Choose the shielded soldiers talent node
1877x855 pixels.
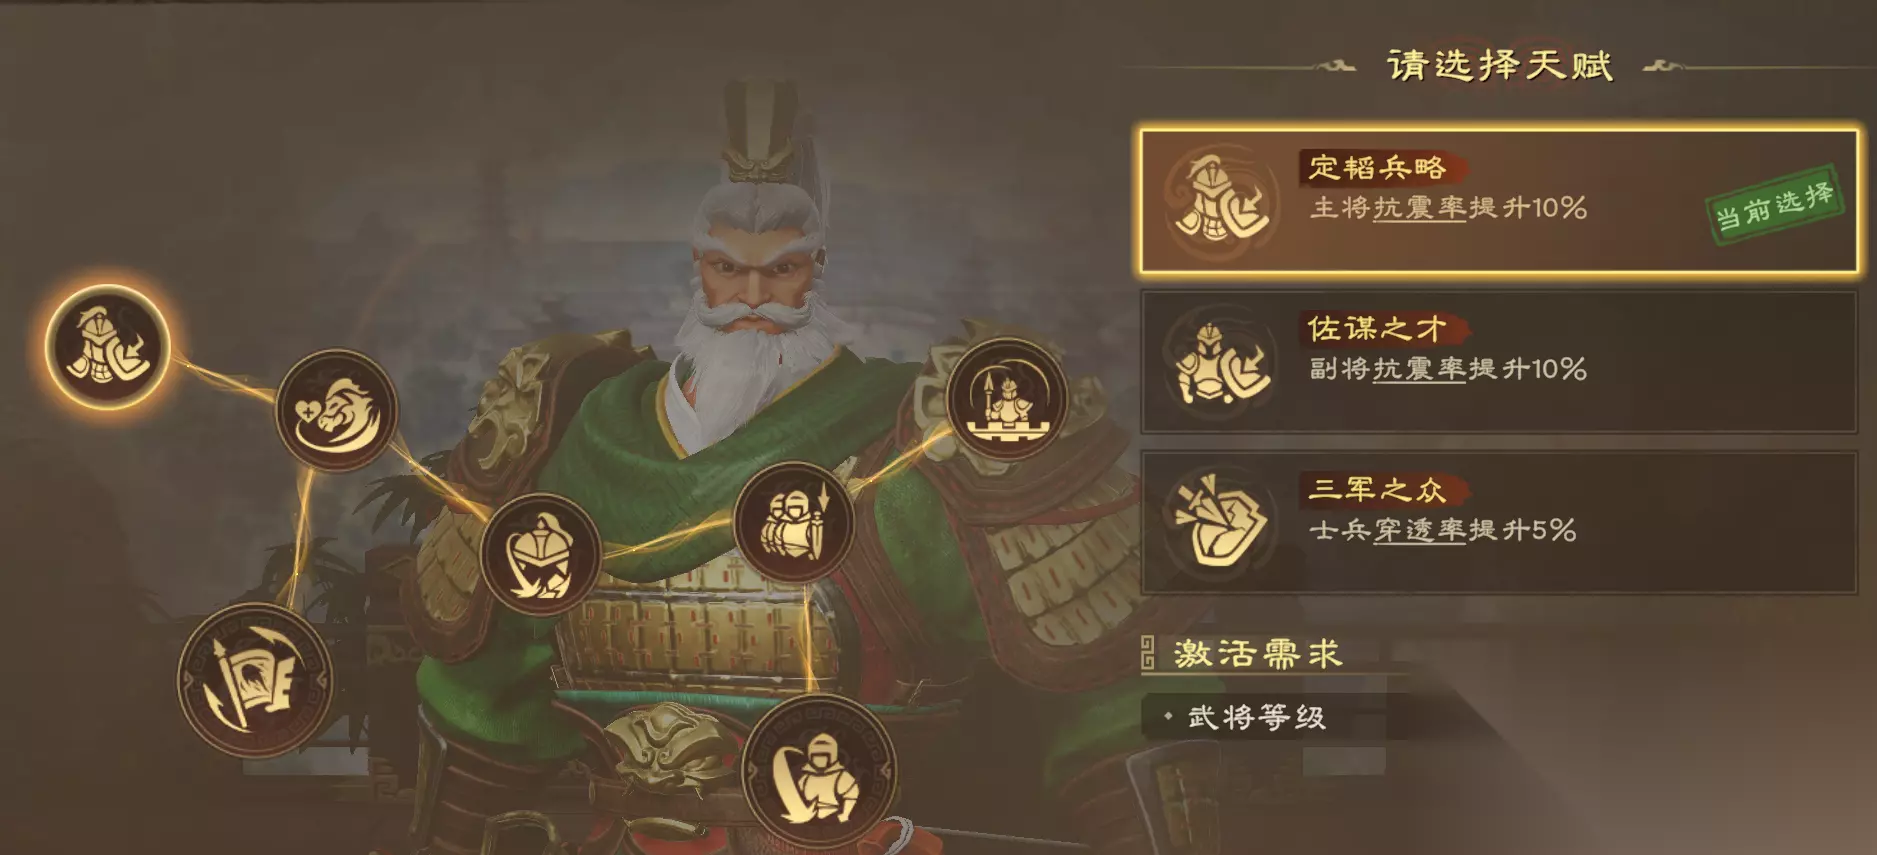pos(794,522)
